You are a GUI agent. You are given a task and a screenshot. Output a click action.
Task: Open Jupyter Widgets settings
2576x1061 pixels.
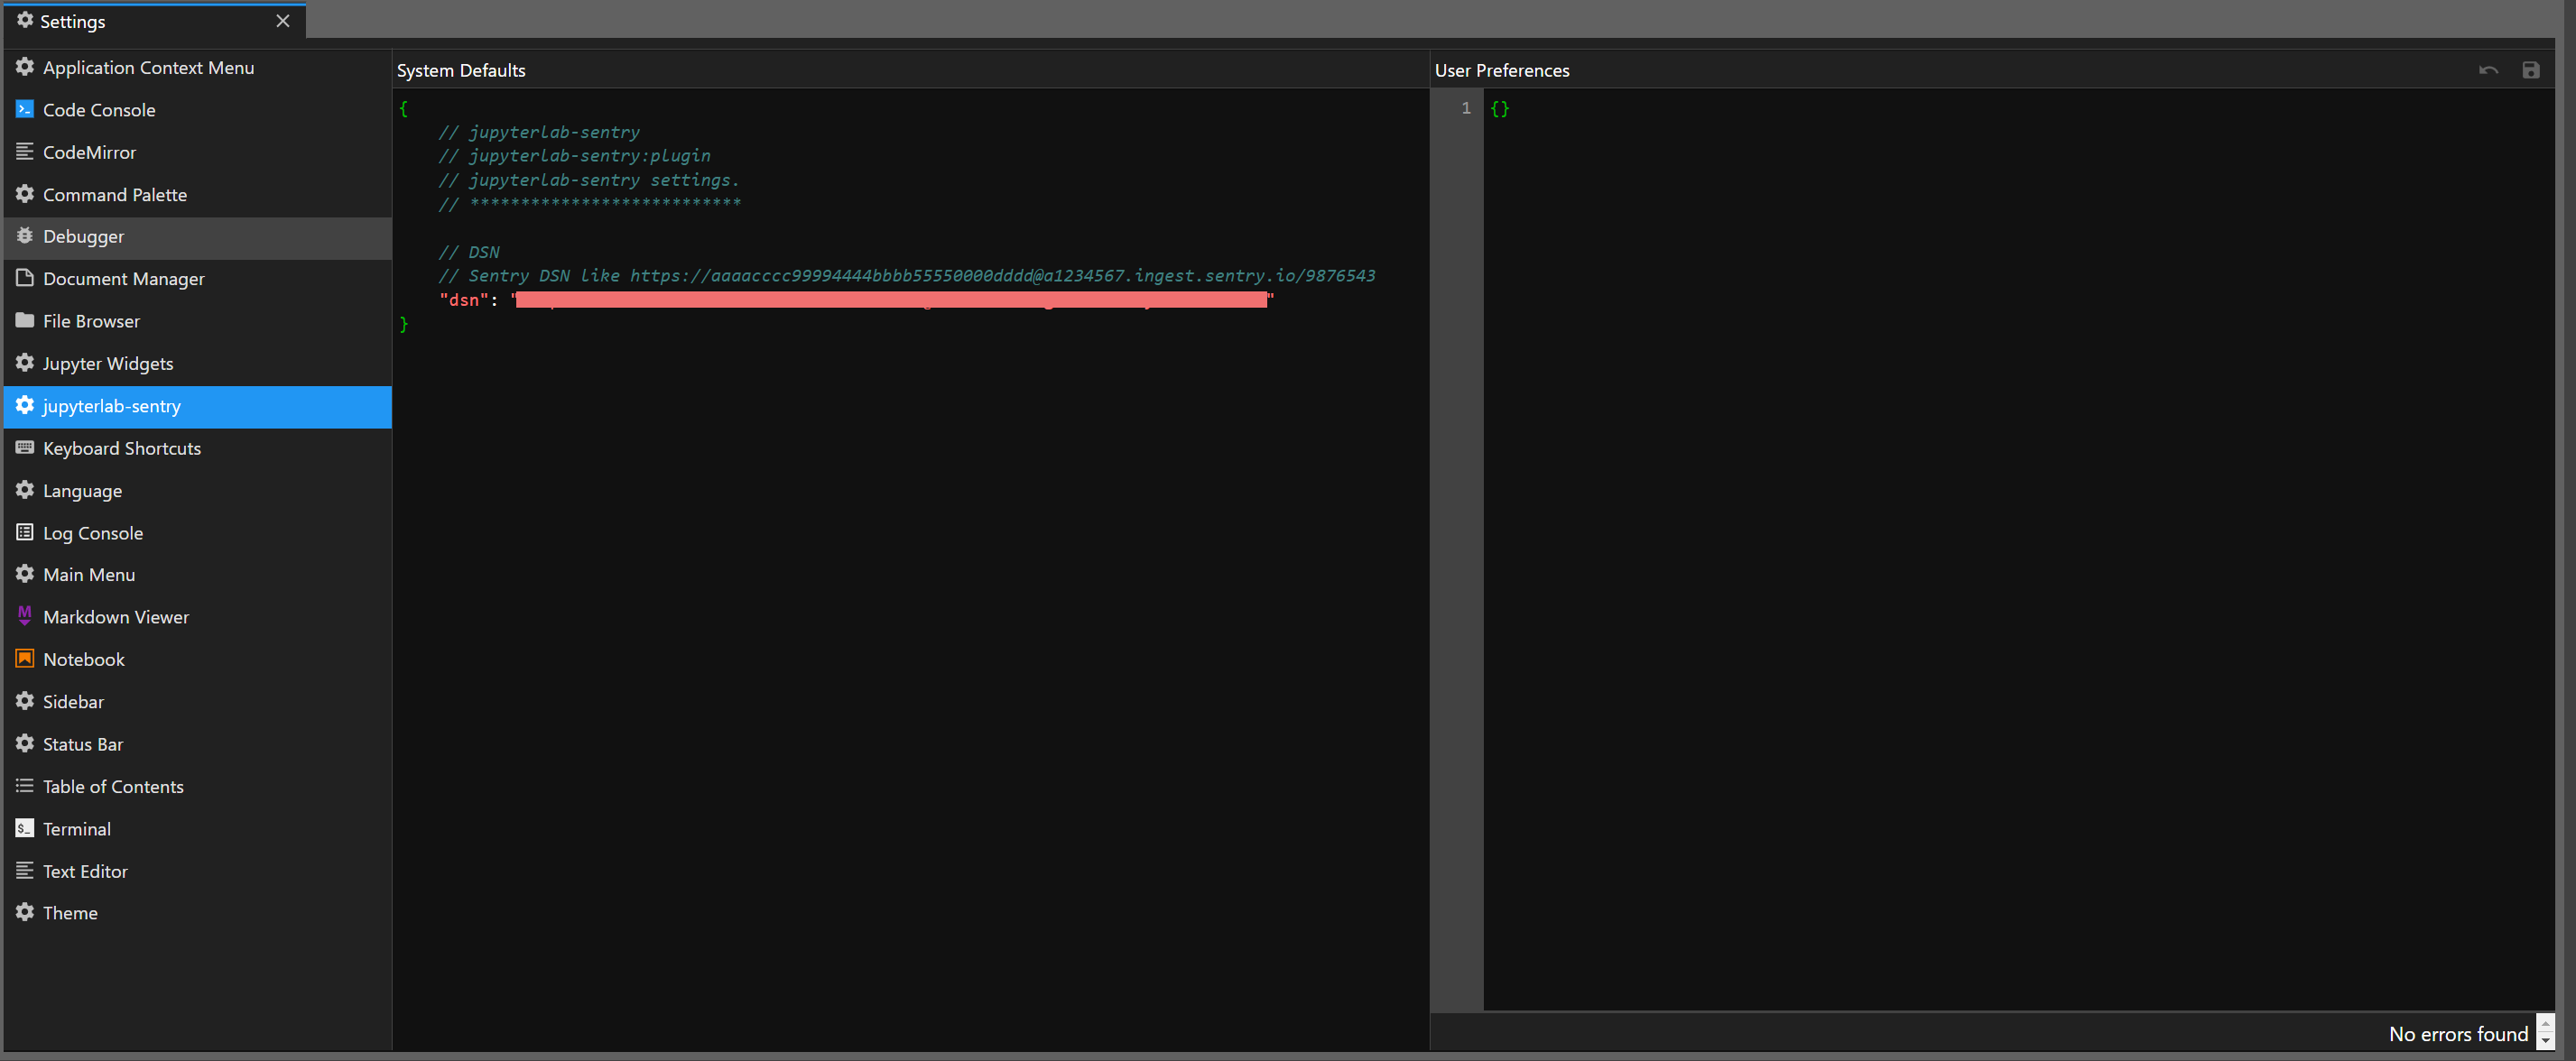tap(198, 364)
